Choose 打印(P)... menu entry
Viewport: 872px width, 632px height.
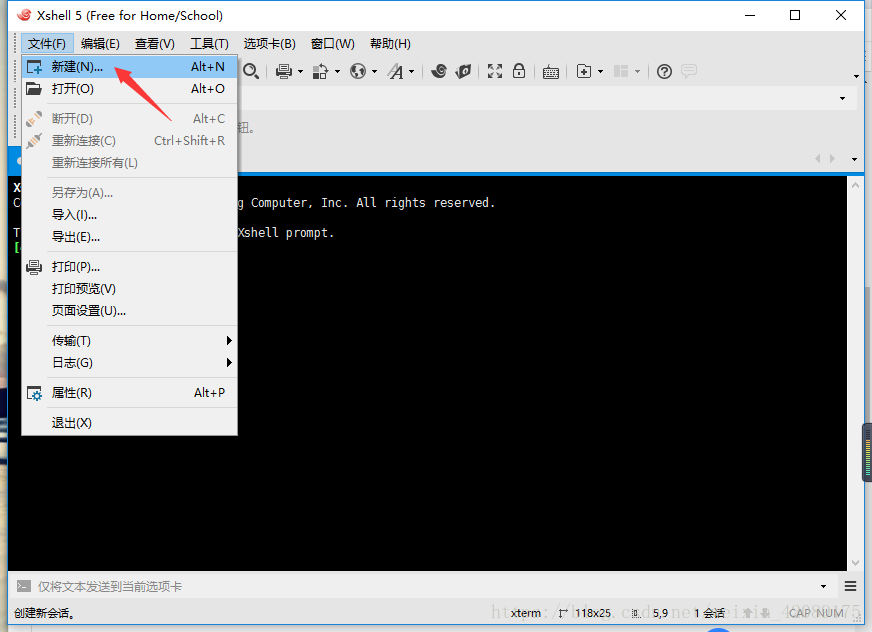[130, 267]
